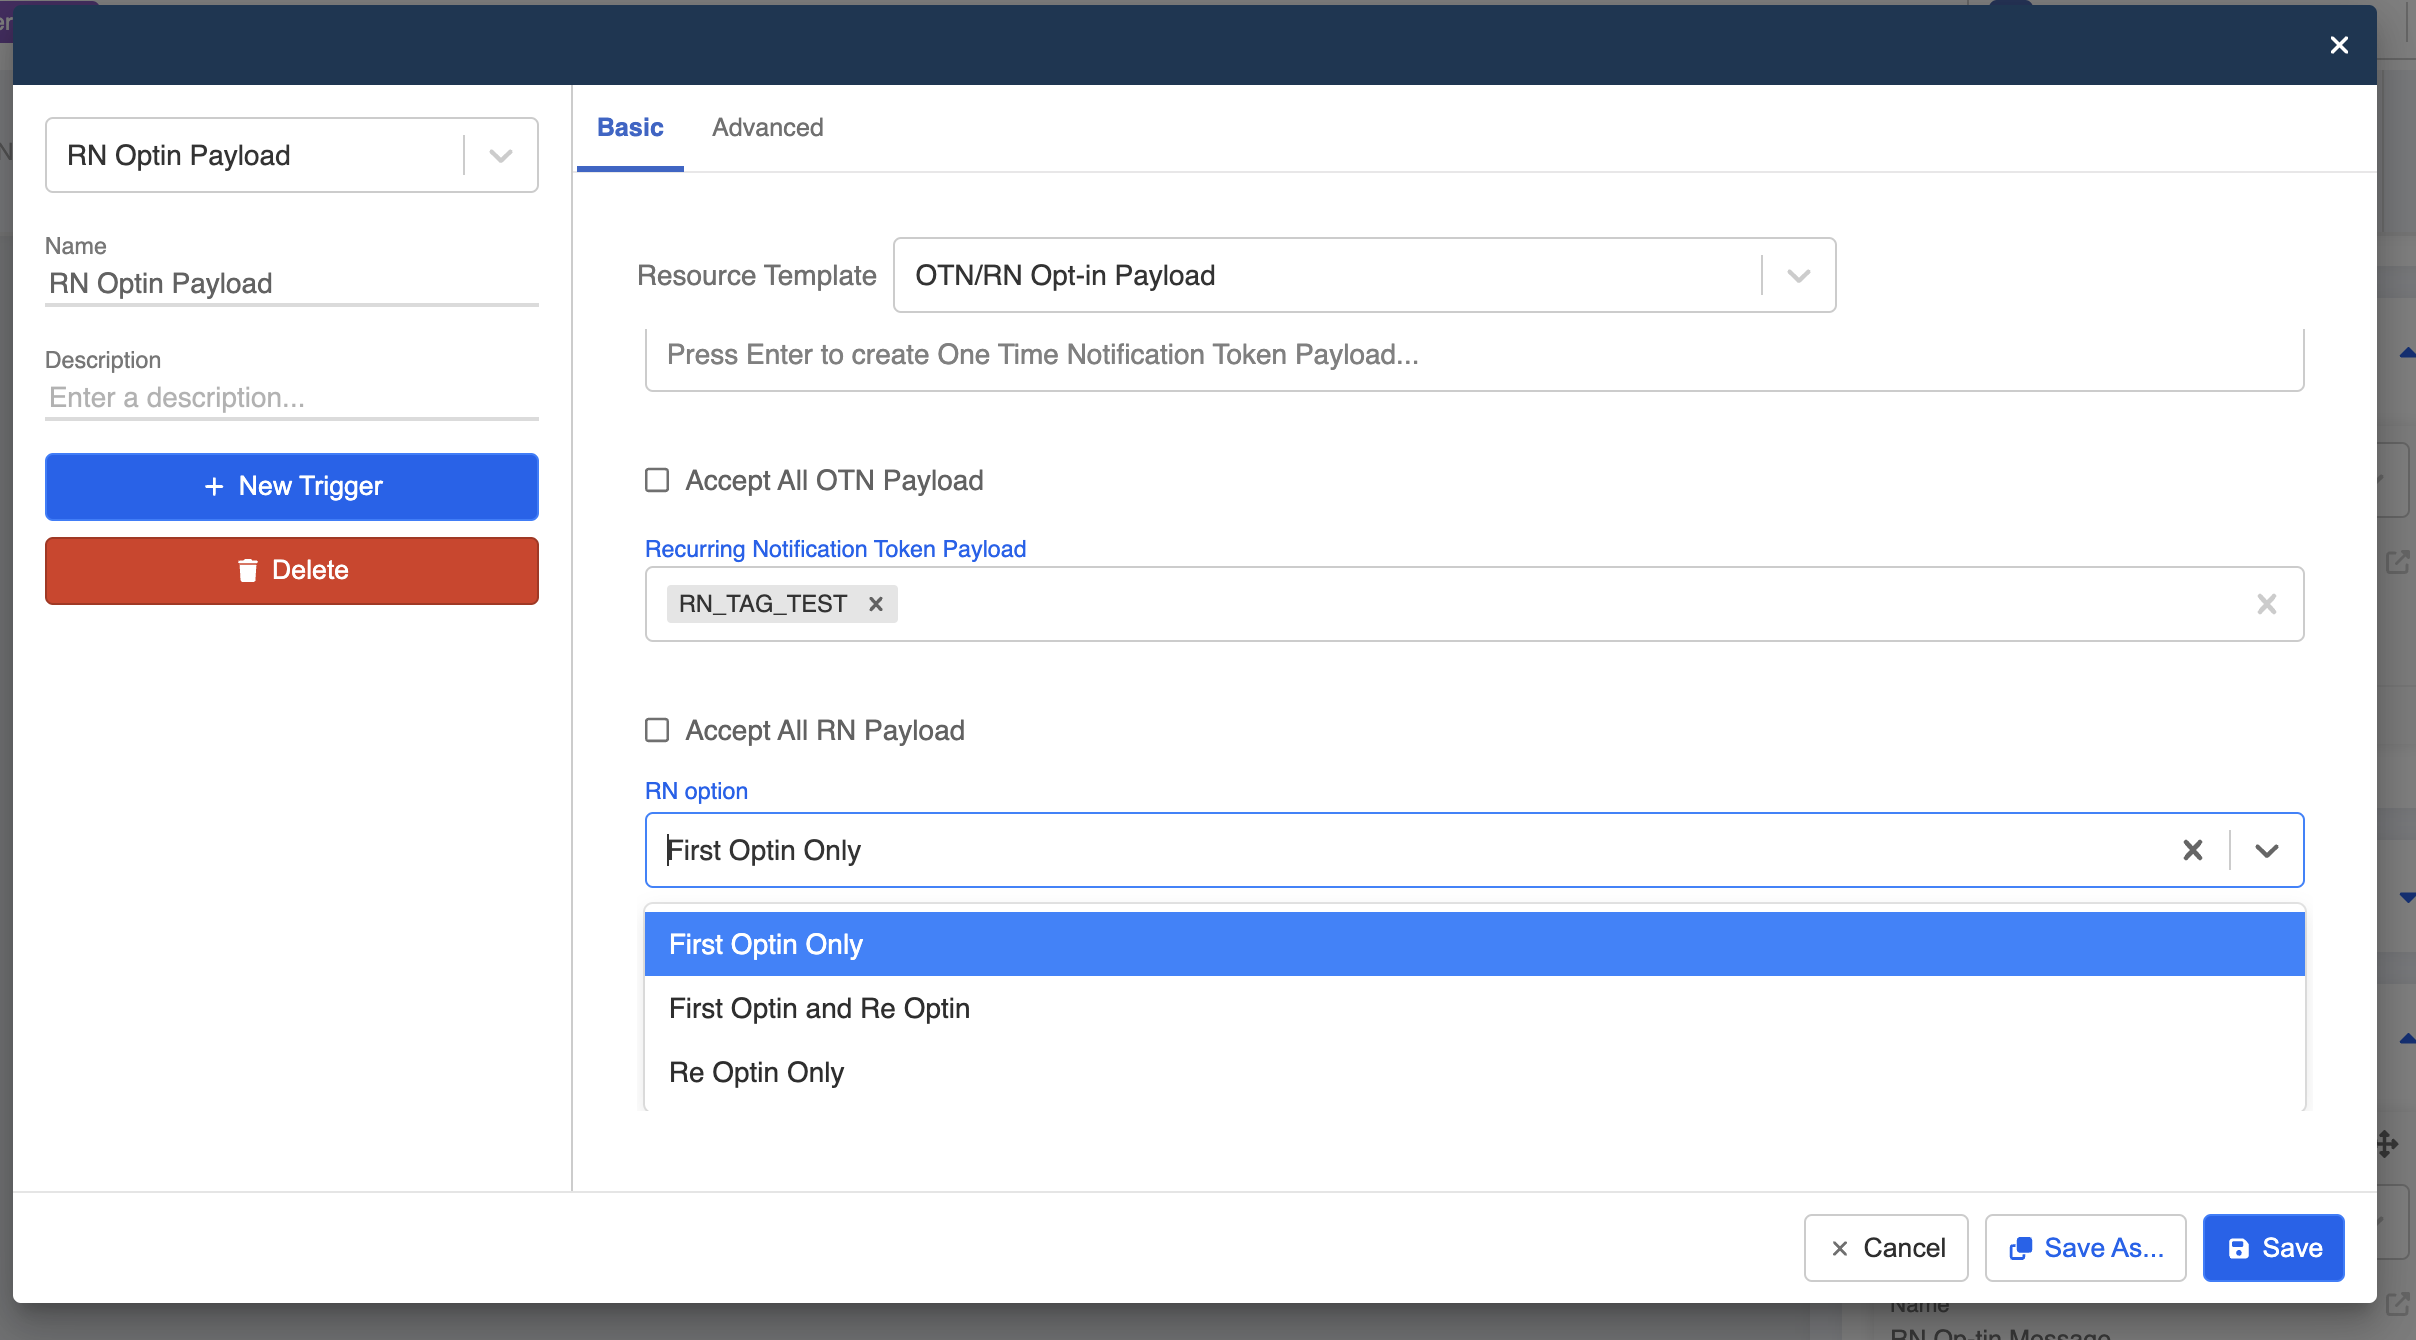This screenshot has height=1340, width=2416.
Task: Switch to the Advanced tab
Action: click(x=767, y=127)
